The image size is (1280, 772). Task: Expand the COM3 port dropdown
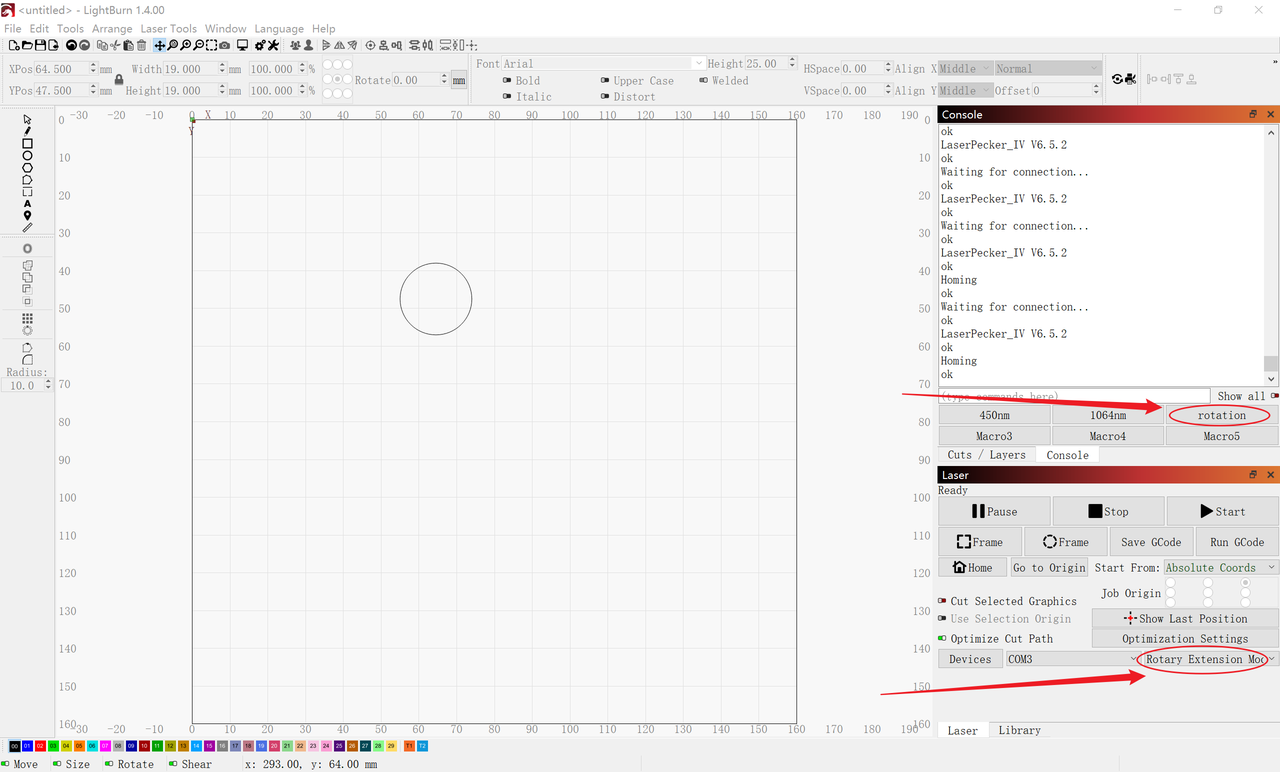(x=1073, y=660)
